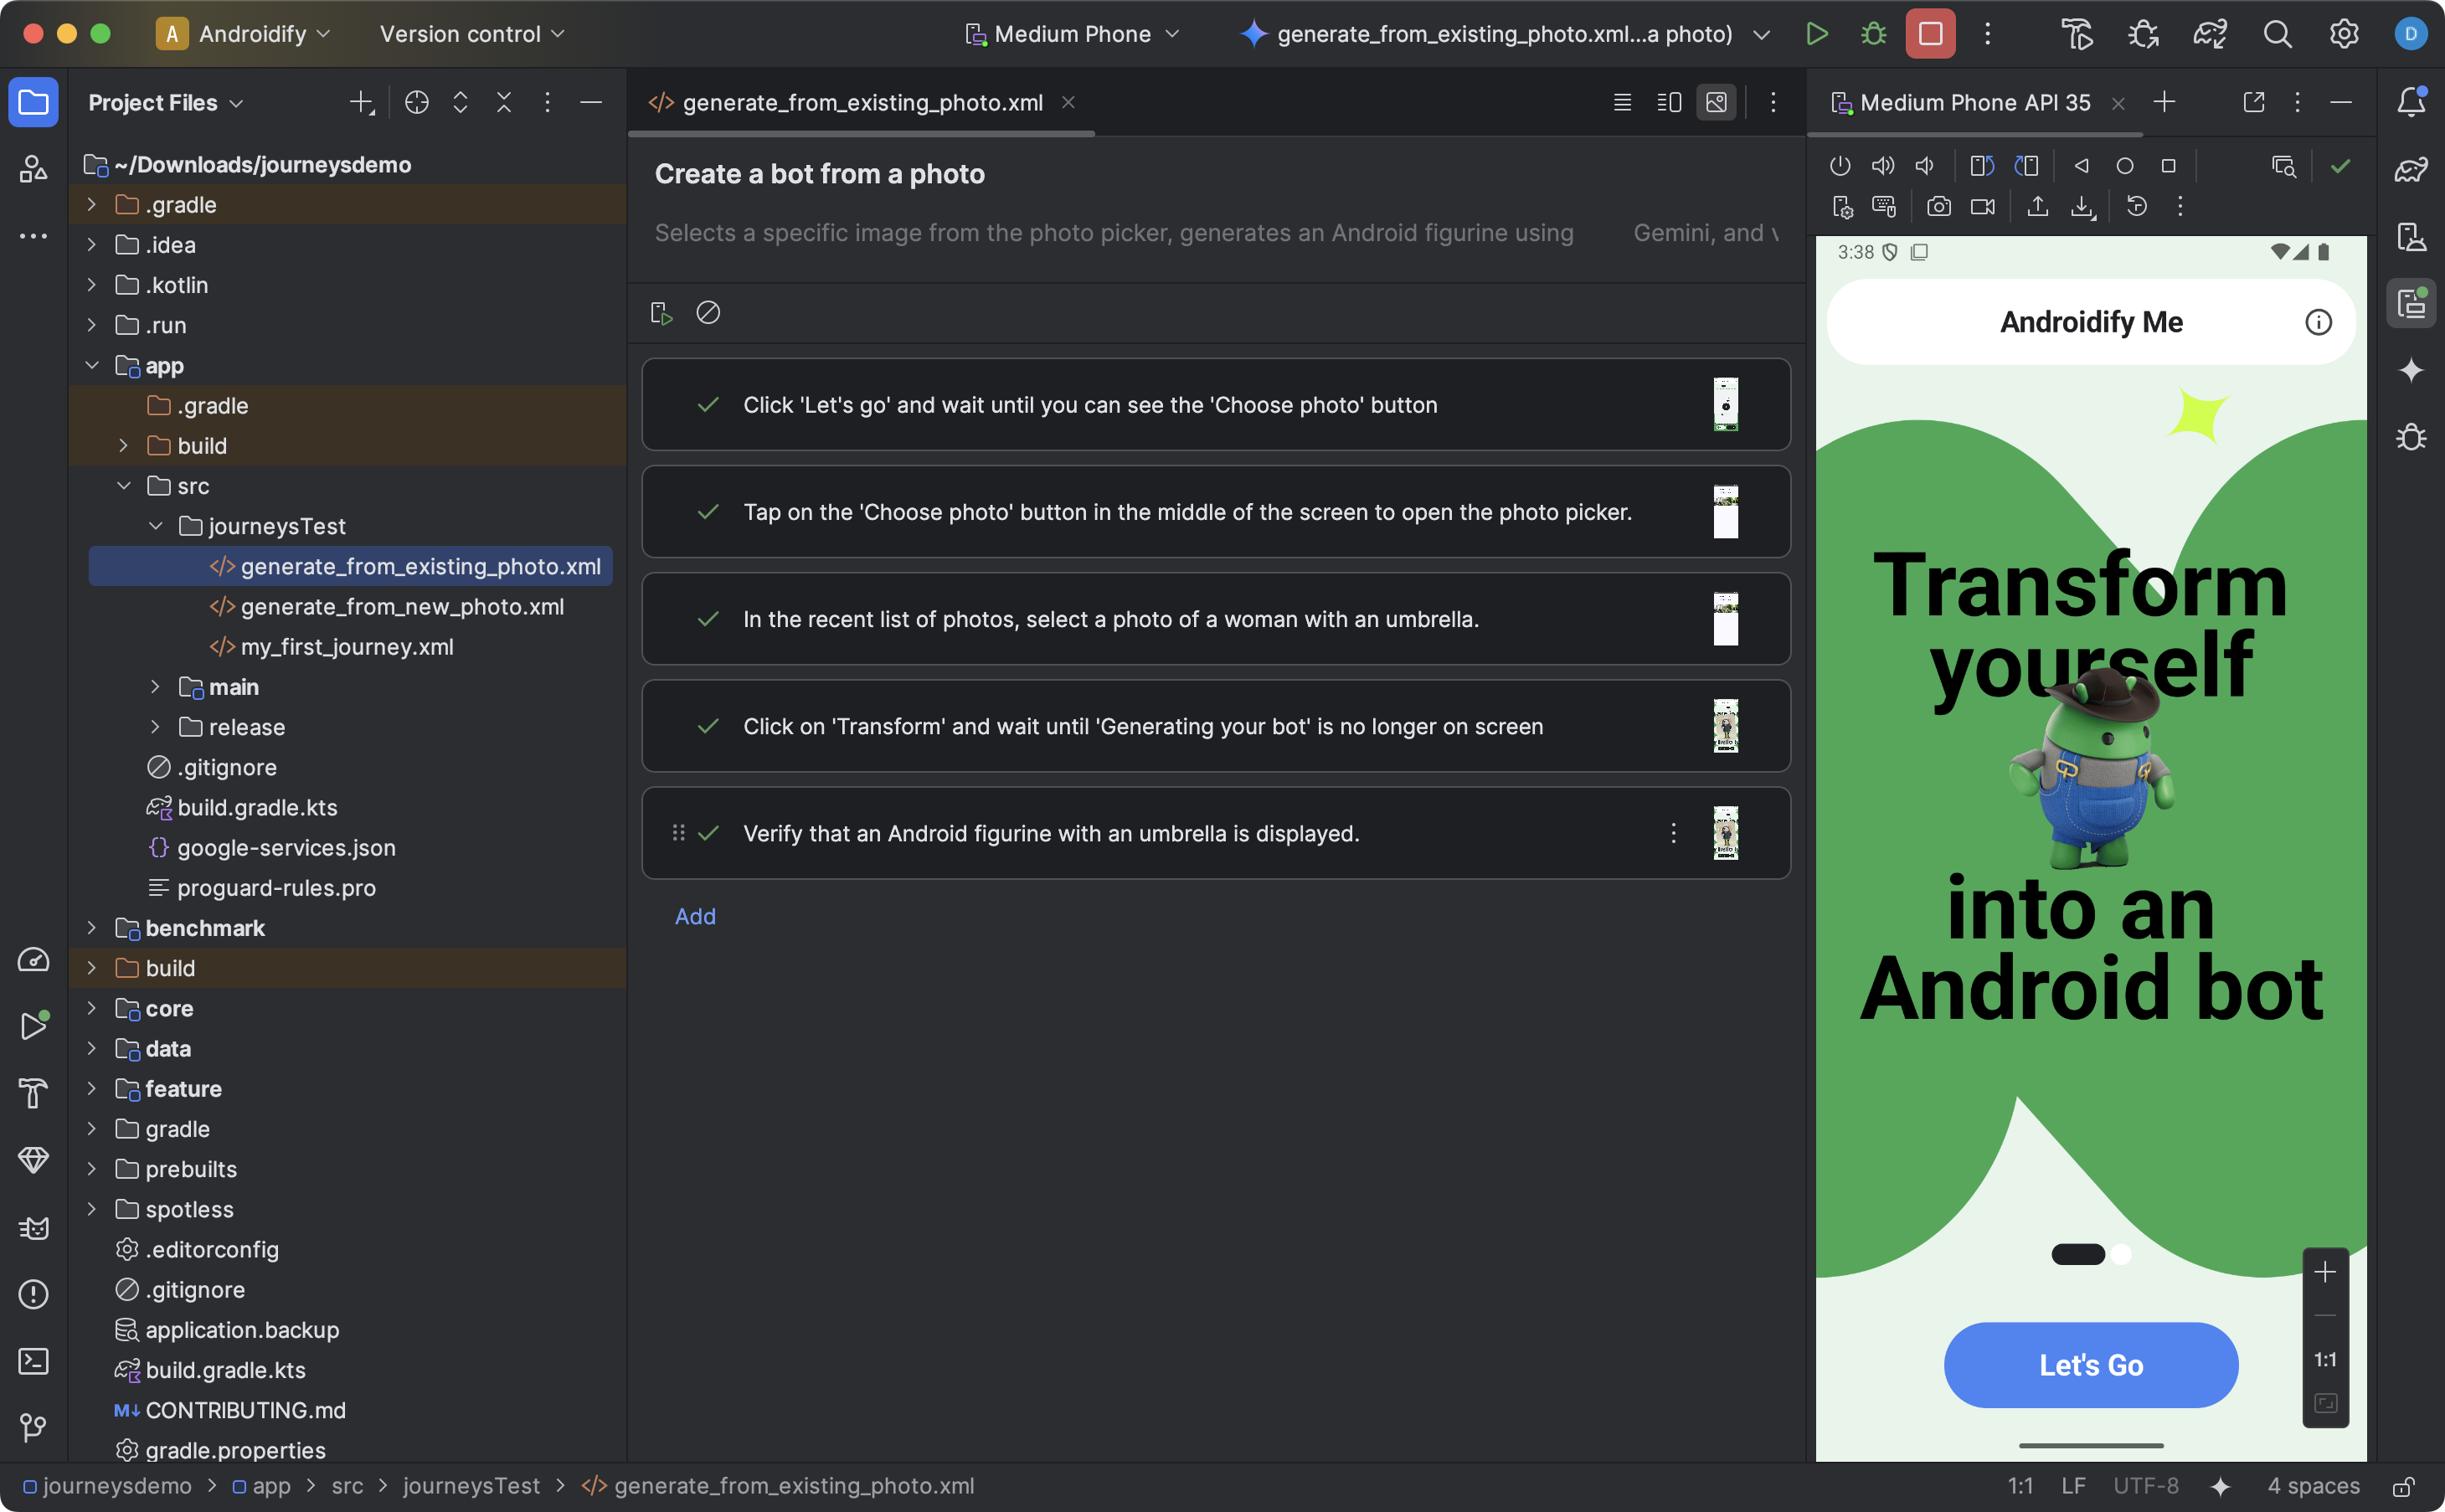Power off the emulator
Screen dimensions: 2445x1512
point(1841,166)
